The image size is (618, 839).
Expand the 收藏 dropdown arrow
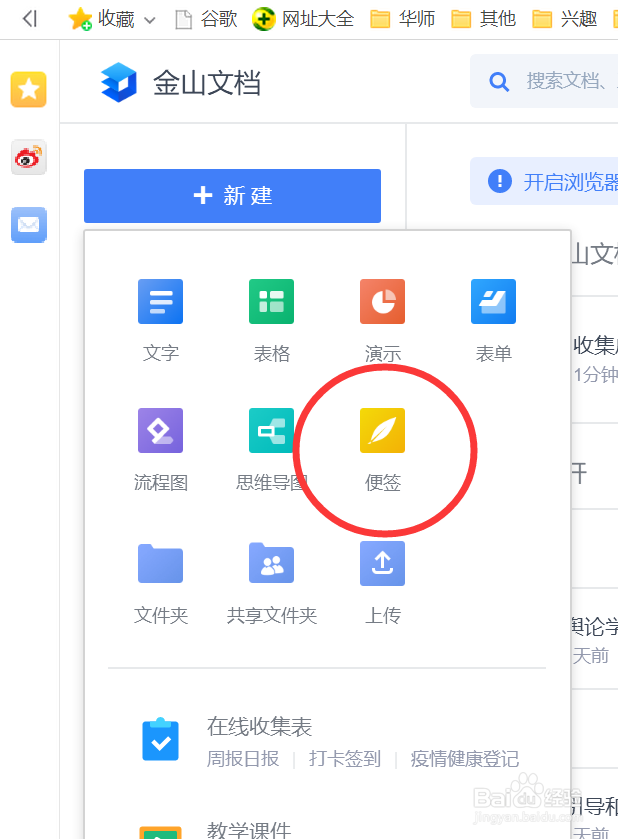150,21
